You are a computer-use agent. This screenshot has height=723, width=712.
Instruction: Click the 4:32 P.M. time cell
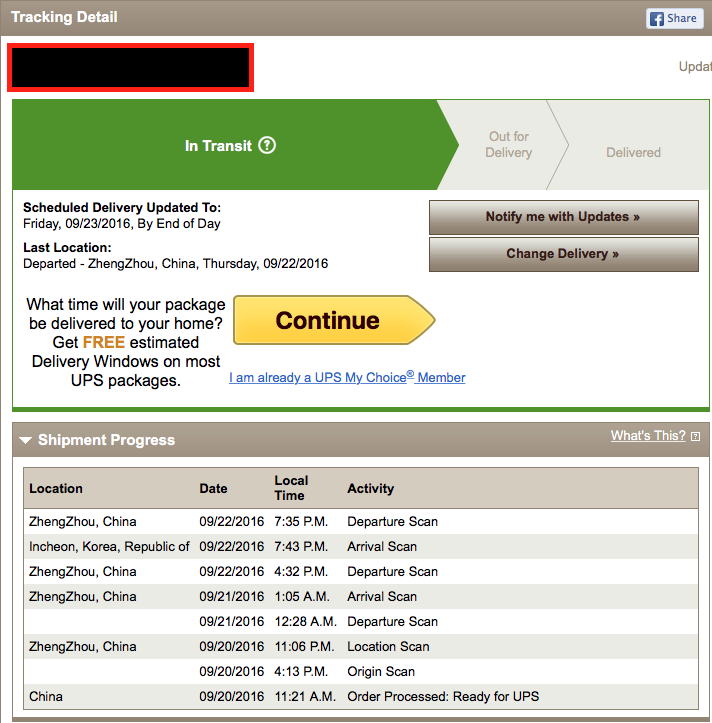coord(301,571)
